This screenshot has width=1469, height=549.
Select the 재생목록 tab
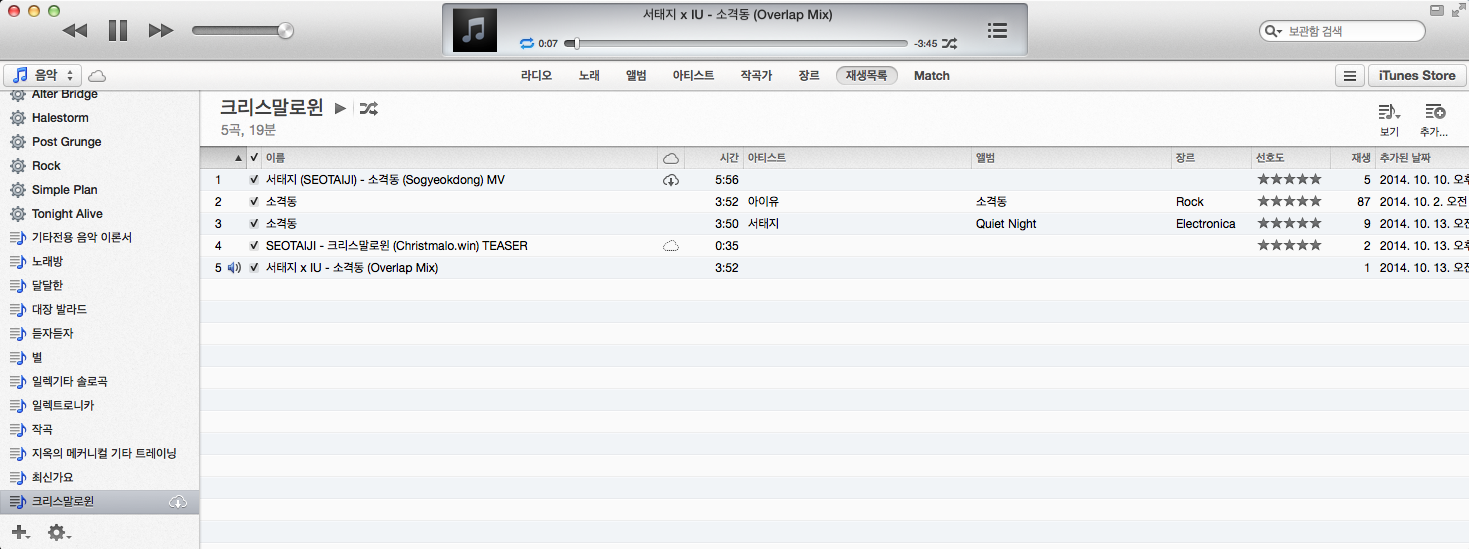(867, 75)
